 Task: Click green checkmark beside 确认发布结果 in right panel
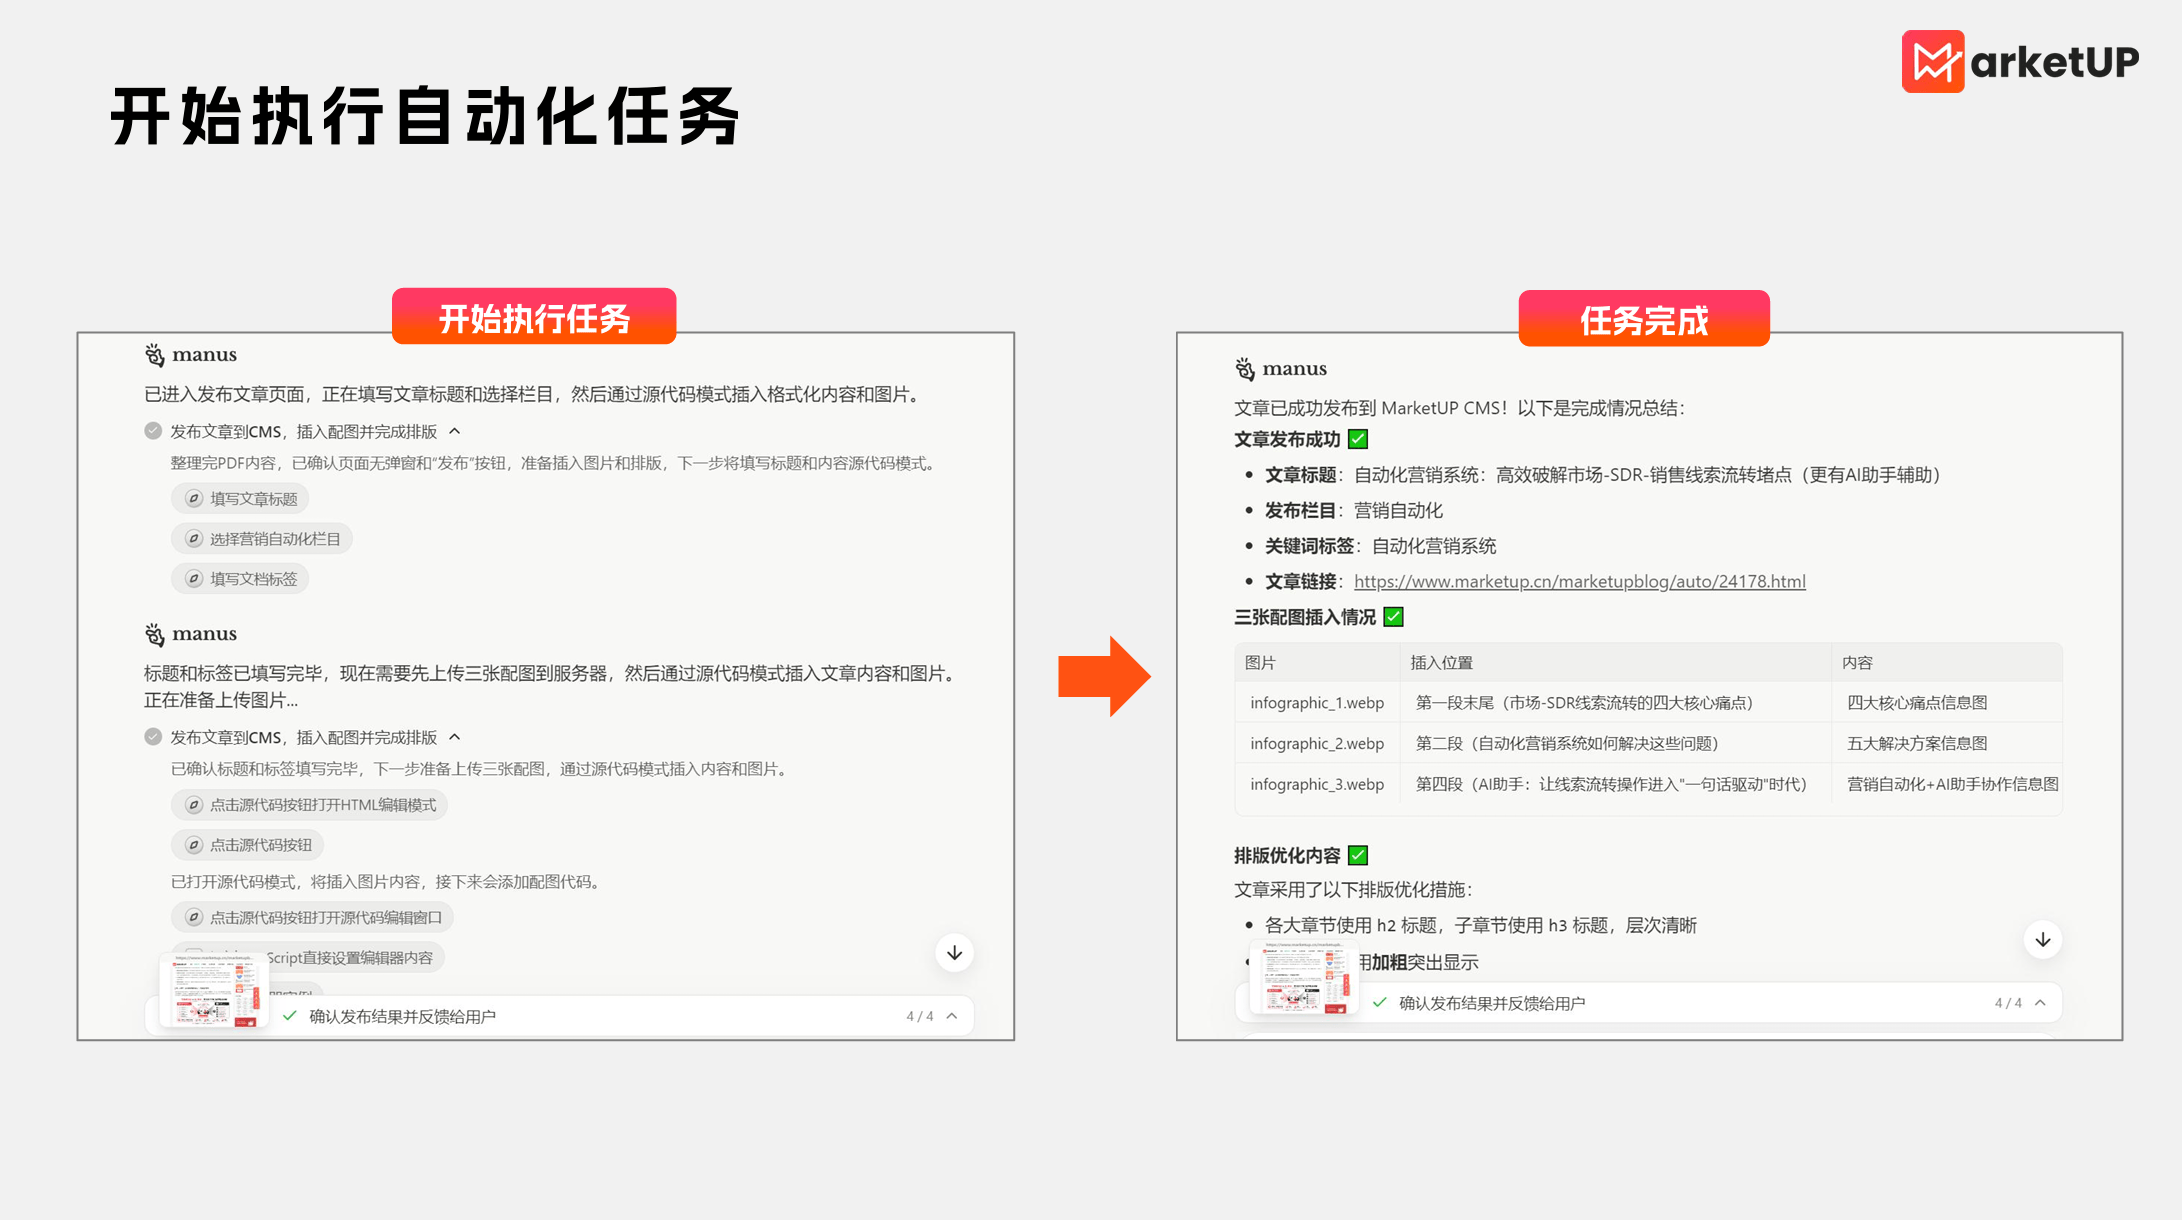1380,1003
